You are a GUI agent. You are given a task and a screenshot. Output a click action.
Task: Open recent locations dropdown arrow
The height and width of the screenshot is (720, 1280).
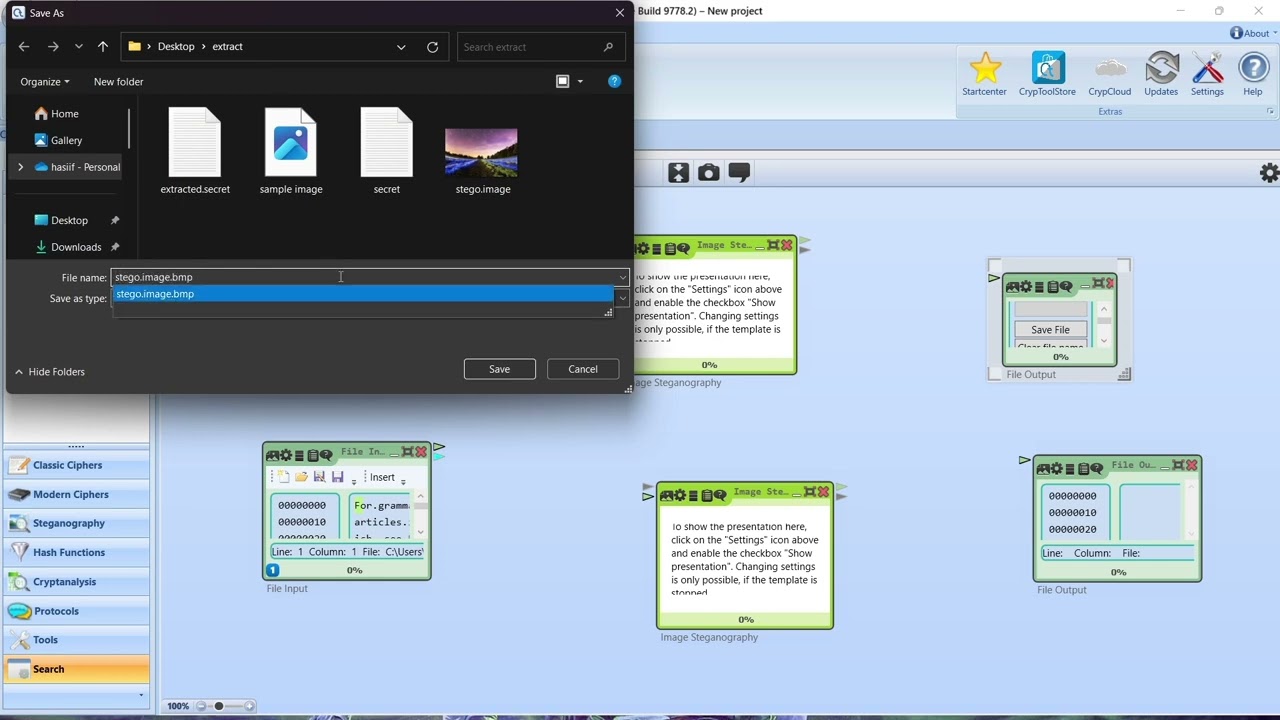point(78,47)
